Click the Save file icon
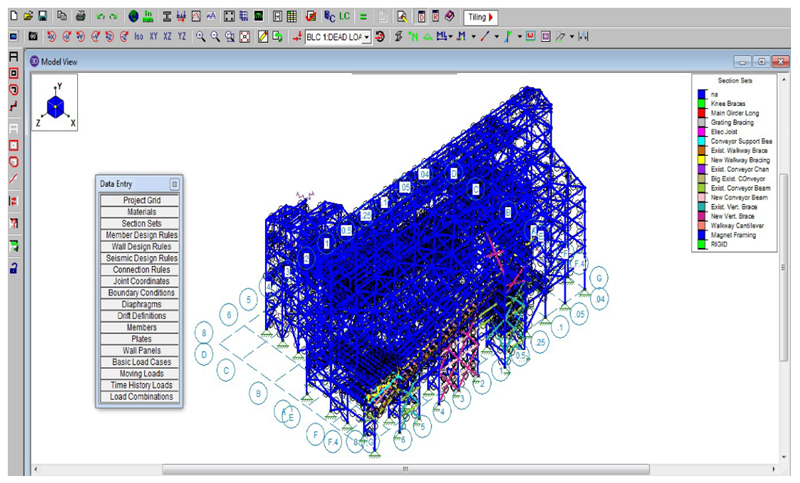The image size is (800, 483). click(43, 17)
